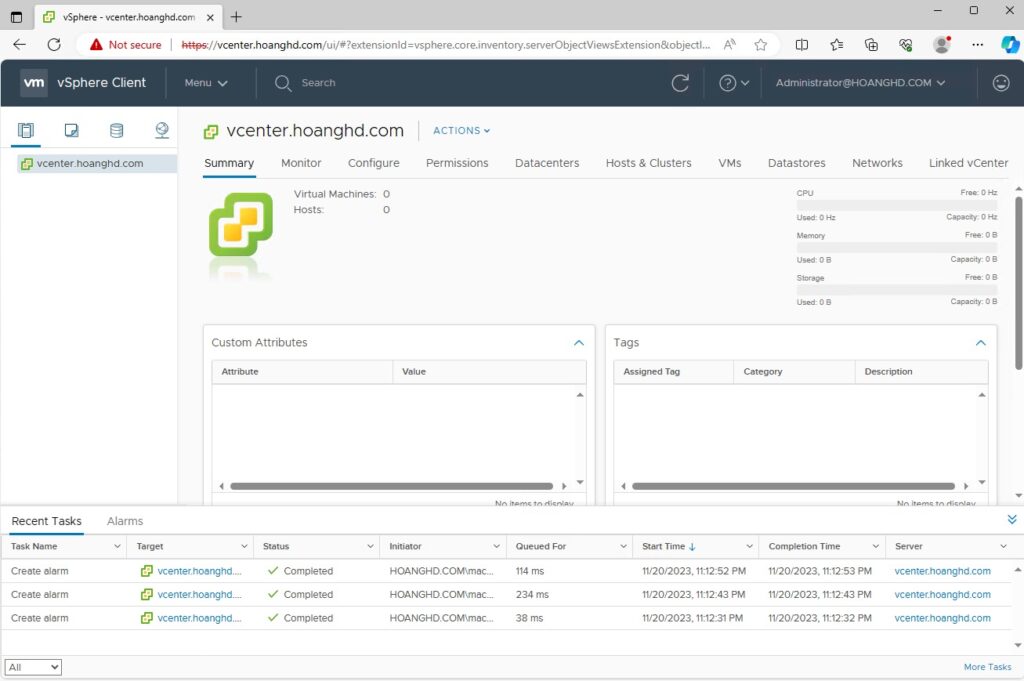Go back in the browser

(20, 44)
